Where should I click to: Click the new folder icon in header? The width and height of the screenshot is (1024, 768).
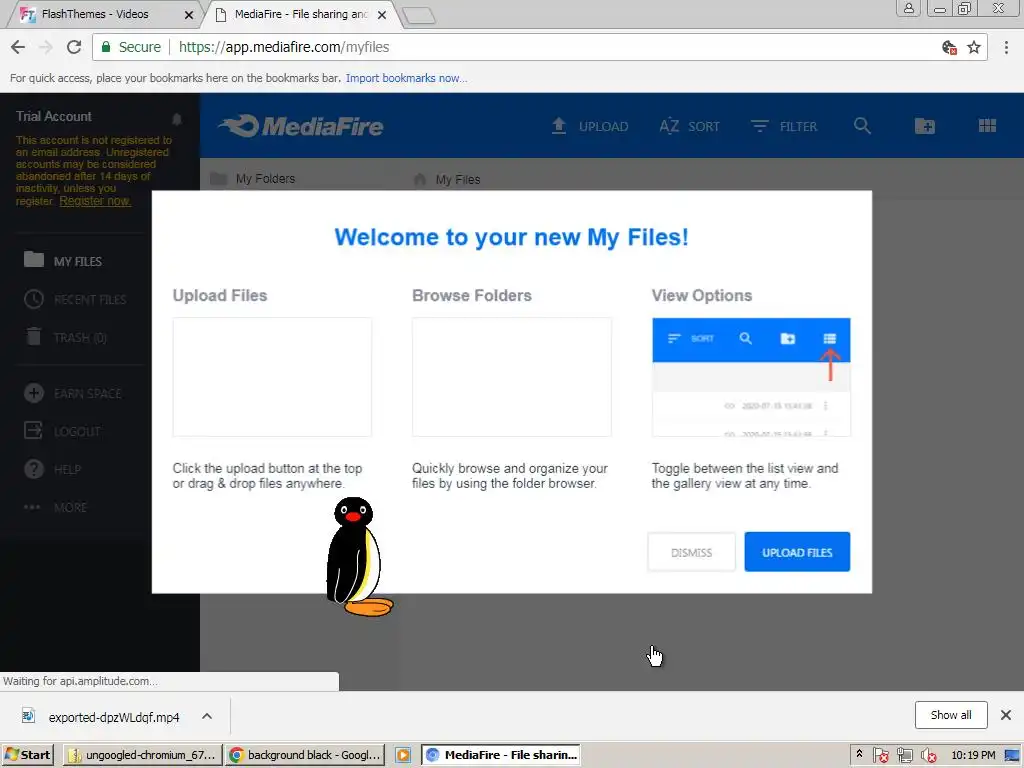click(925, 126)
